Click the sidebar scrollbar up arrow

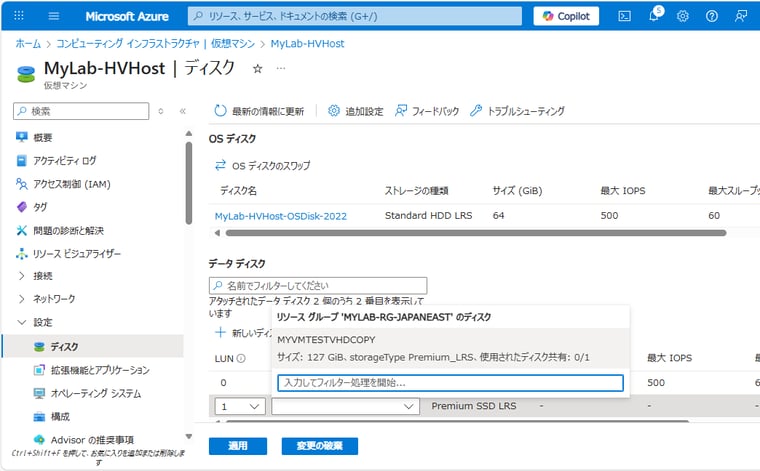[x=189, y=133]
